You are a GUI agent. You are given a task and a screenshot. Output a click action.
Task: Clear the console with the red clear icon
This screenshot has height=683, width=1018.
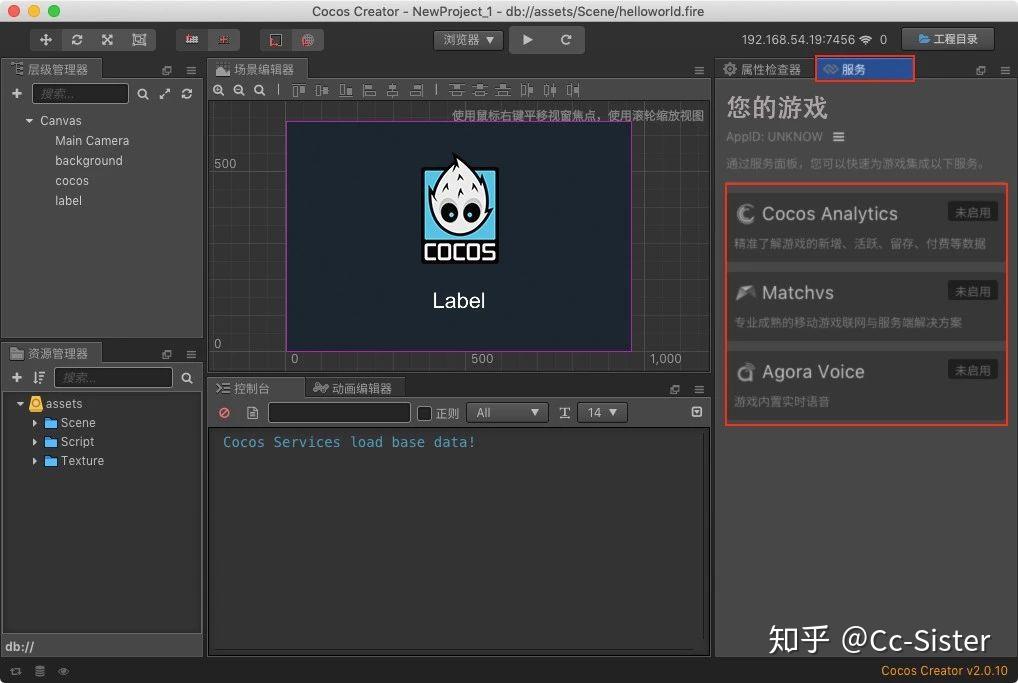[224, 413]
